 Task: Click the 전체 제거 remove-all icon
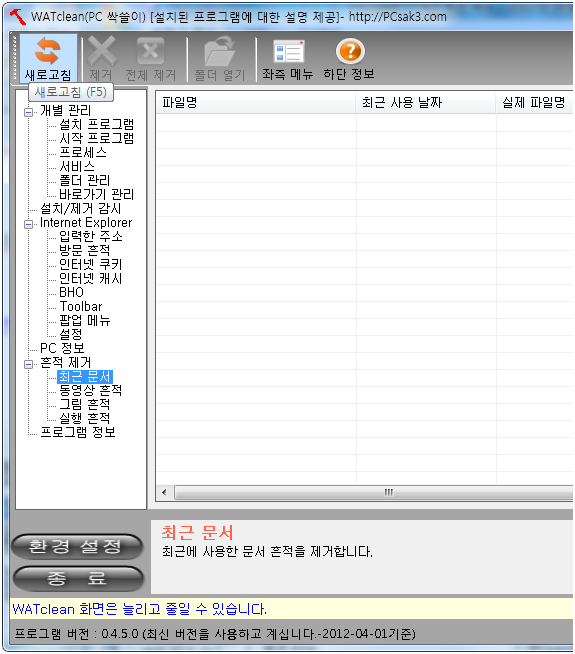tap(151, 51)
